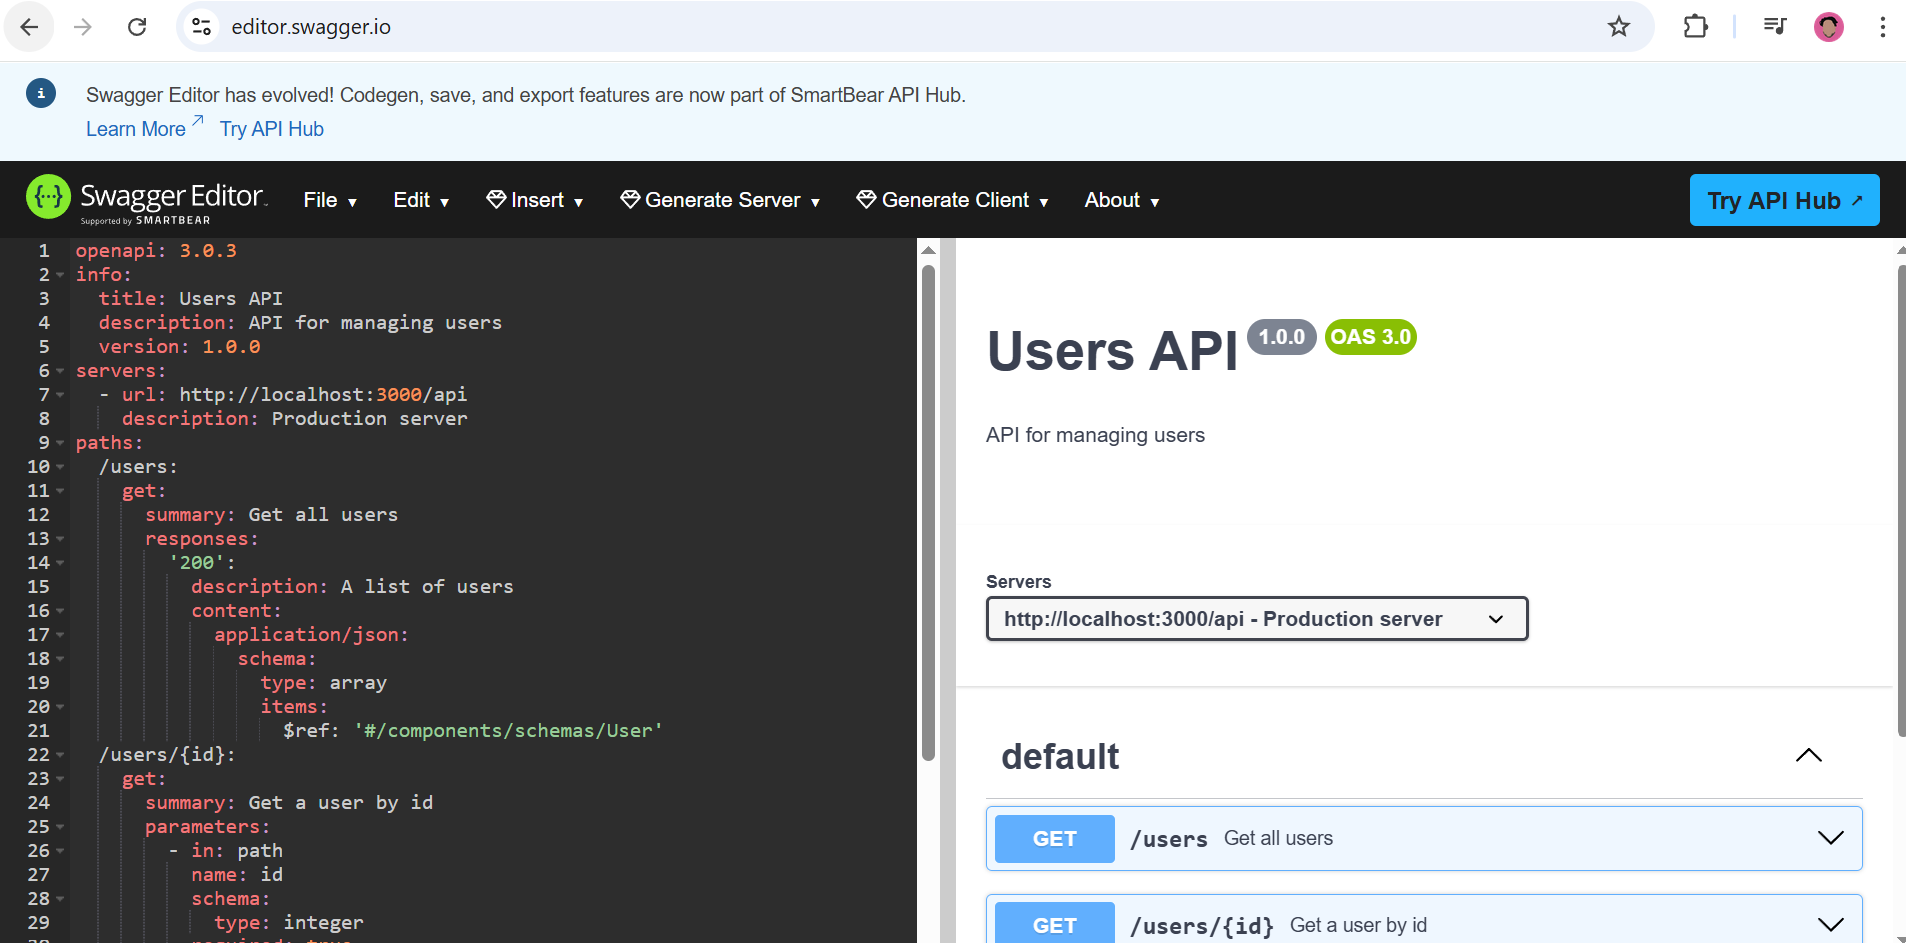This screenshot has width=1906, height=943.
Task: Go back with the browser back arrow
Action: [29, 27]
